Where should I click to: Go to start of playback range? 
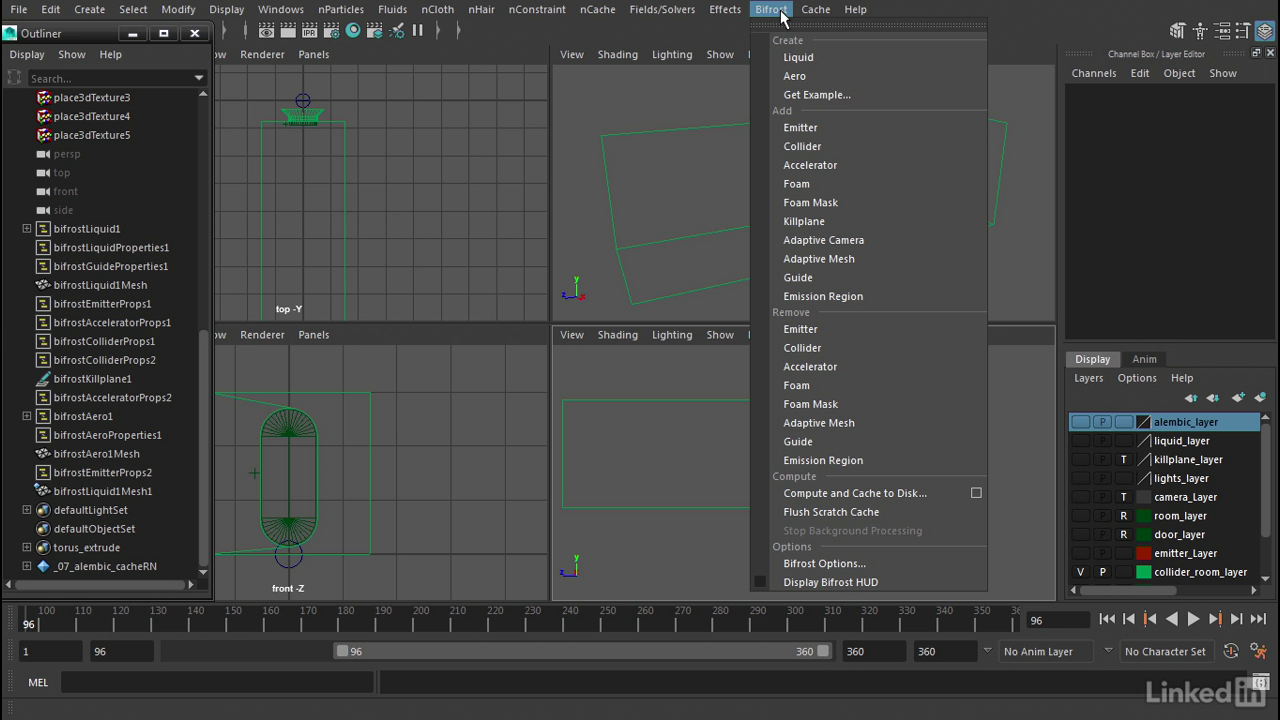(x=1107, y=619)
